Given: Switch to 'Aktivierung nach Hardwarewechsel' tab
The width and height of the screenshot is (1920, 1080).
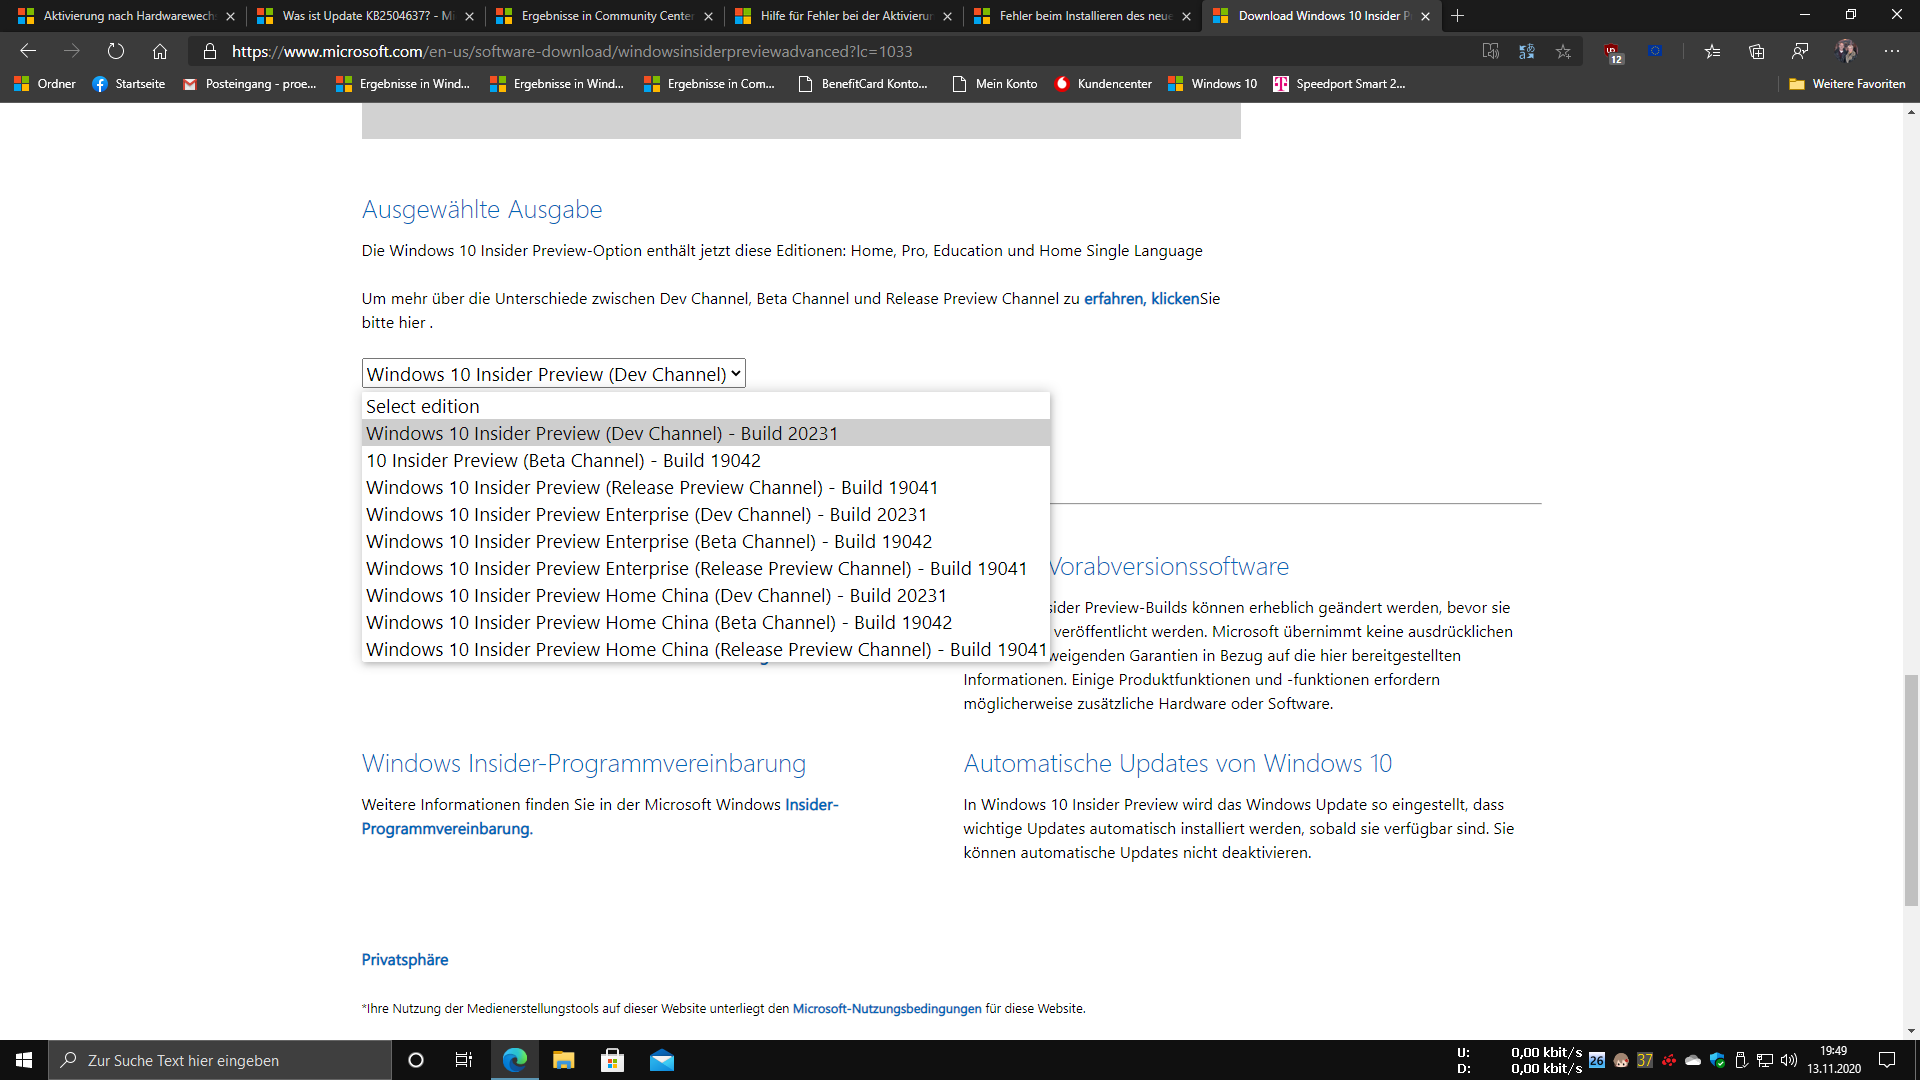Looking at the screenshot, I should pos(128,16).
